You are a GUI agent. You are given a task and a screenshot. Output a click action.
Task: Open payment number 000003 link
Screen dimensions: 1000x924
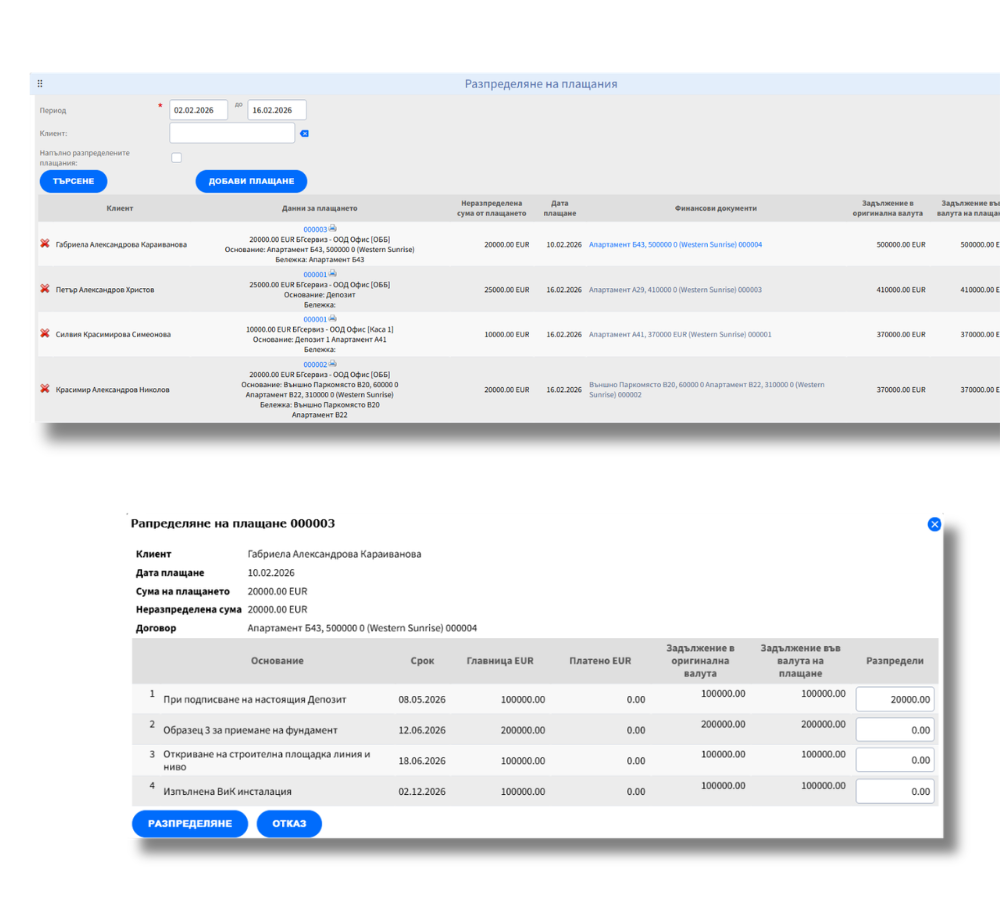315,229
